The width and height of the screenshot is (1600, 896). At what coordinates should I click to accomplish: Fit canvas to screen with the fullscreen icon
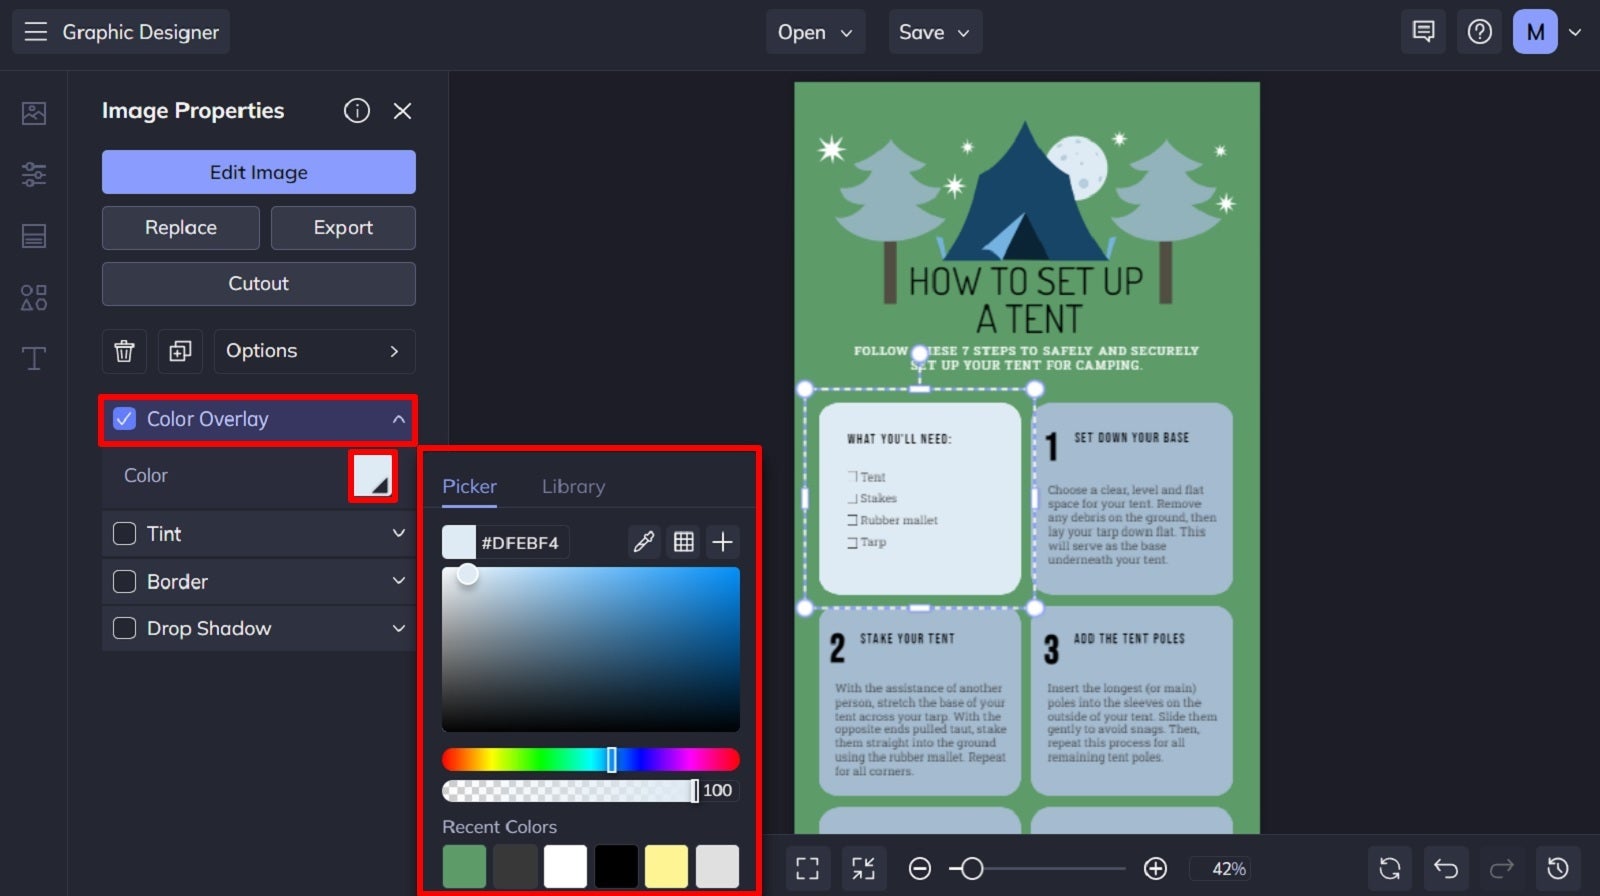coord(808,868)
